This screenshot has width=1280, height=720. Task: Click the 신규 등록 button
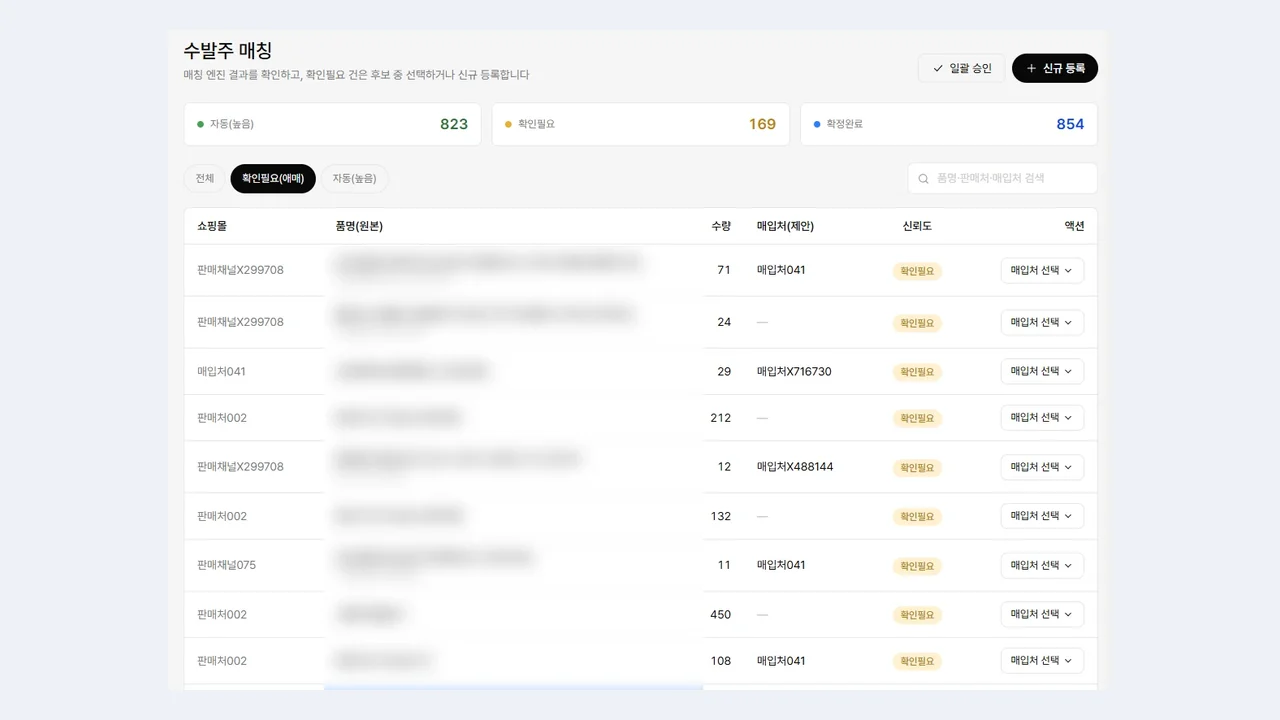pos(1055,68)
